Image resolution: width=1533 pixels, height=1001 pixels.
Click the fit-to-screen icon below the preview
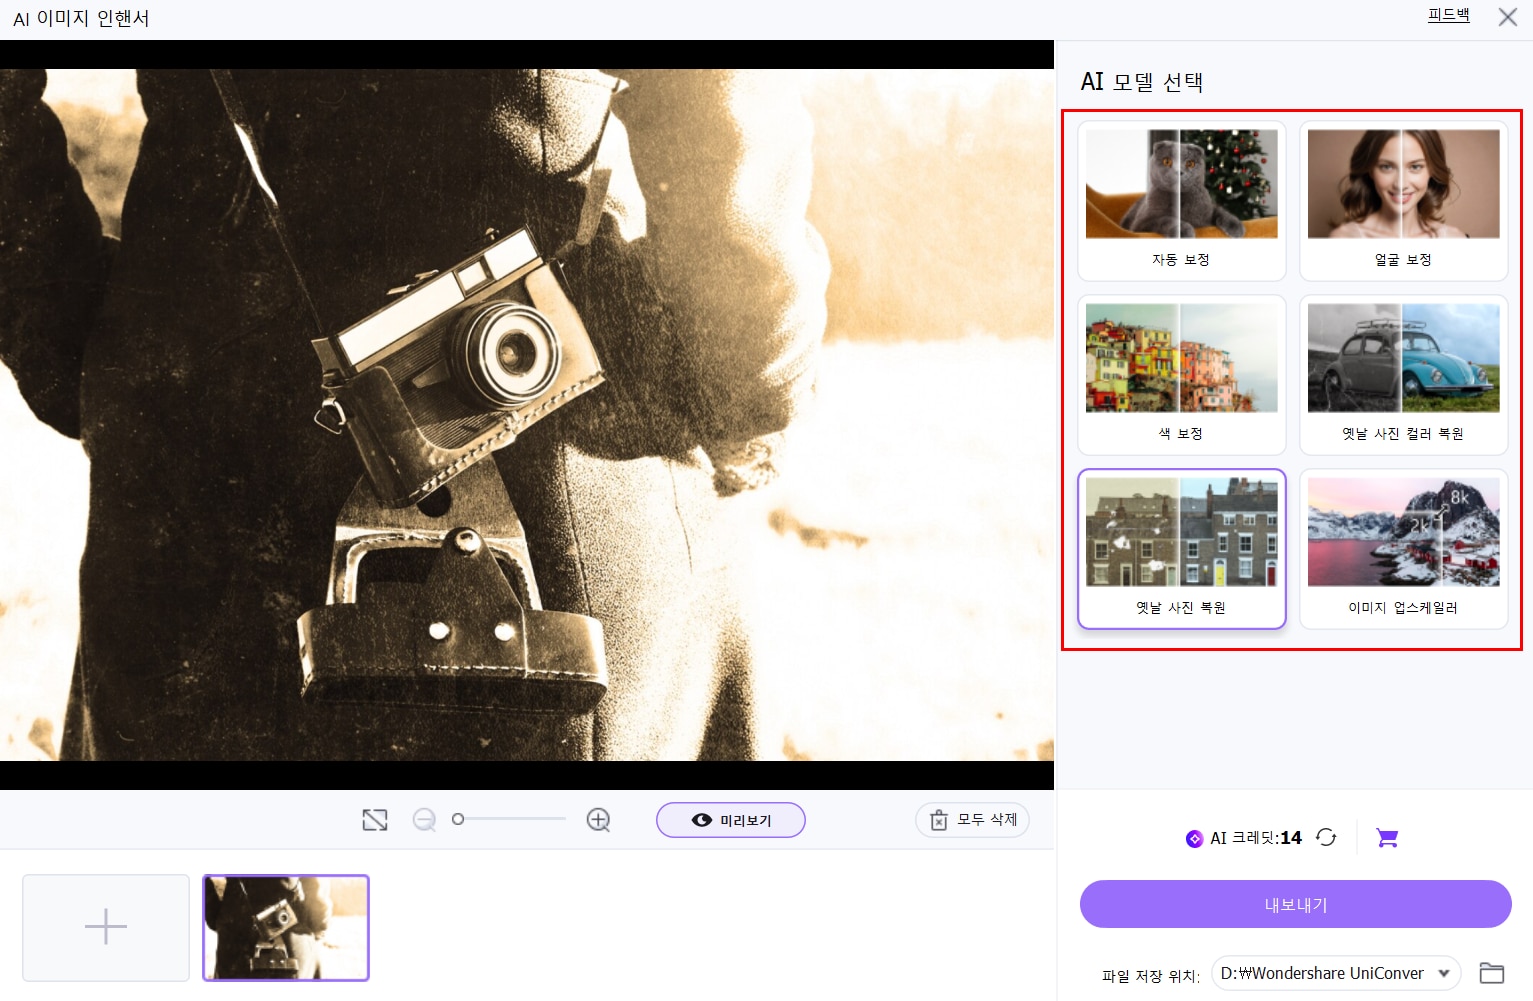point(375,820)
